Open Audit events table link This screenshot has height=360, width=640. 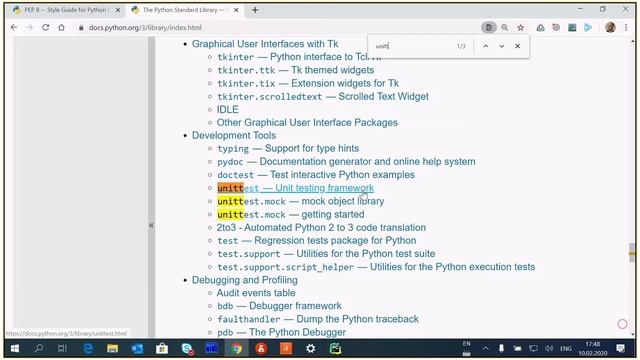(256, 293)
